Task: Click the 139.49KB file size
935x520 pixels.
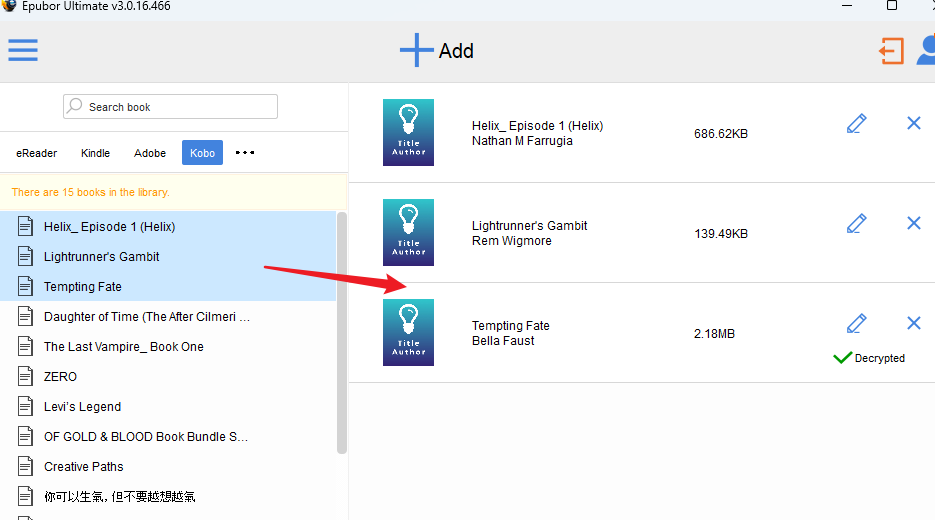Action: pos(721,234)
